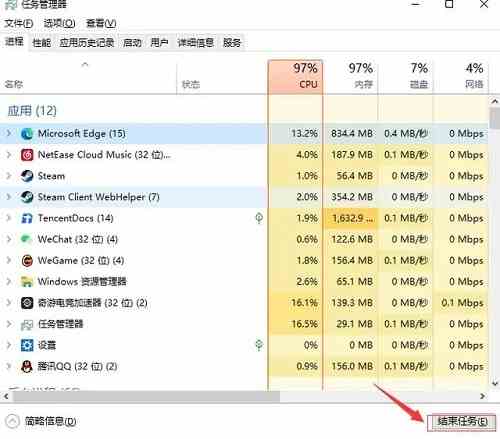
Task: Switch to the 性能 tab
Action: point(42,43)
